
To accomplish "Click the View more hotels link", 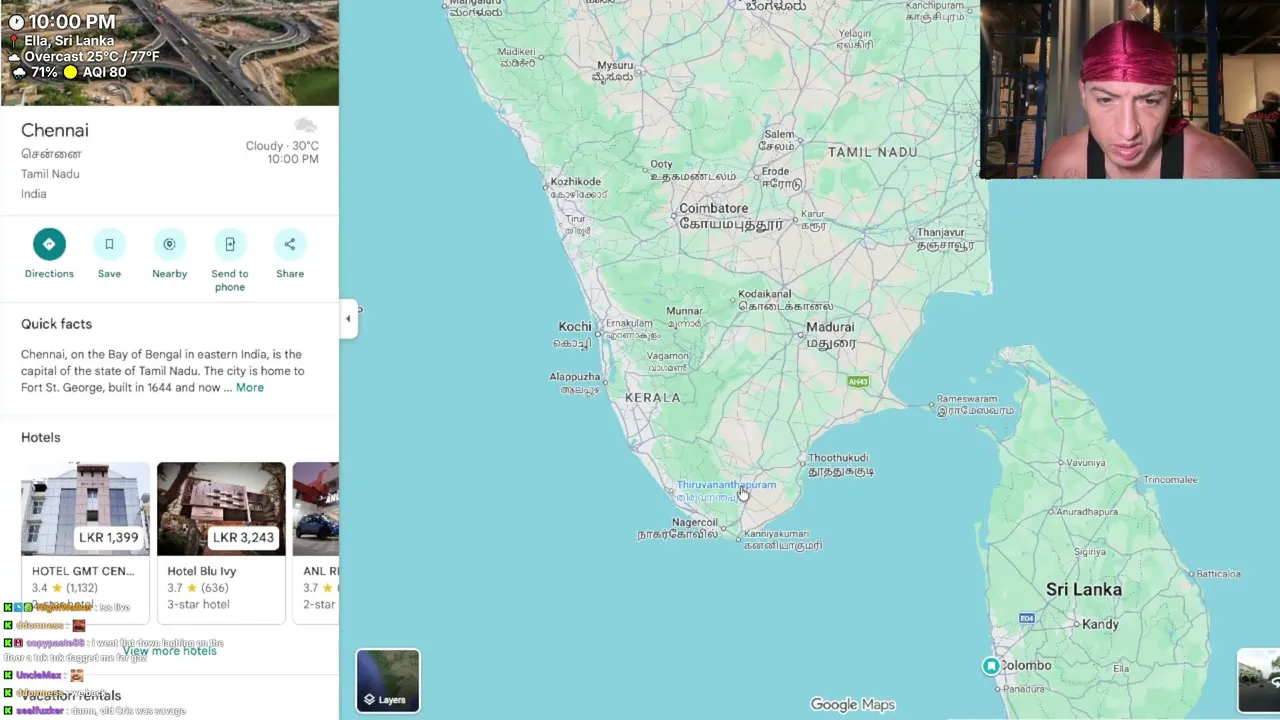I will pyautogui.click(x=169, y=651).
